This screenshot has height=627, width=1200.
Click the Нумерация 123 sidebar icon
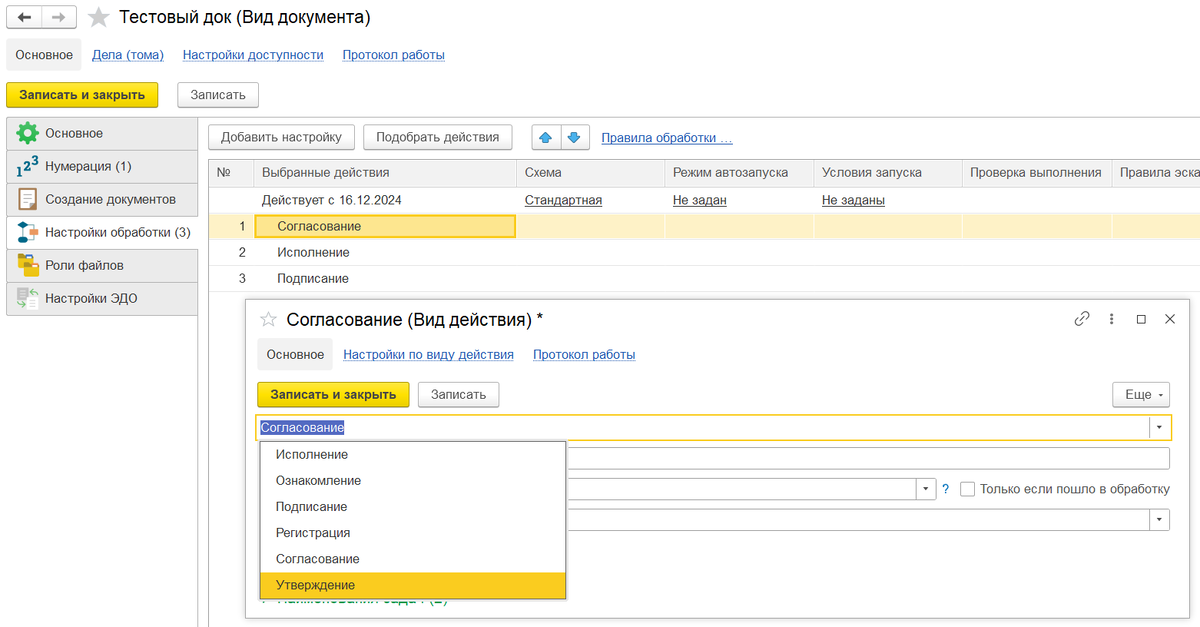(27, 166)
